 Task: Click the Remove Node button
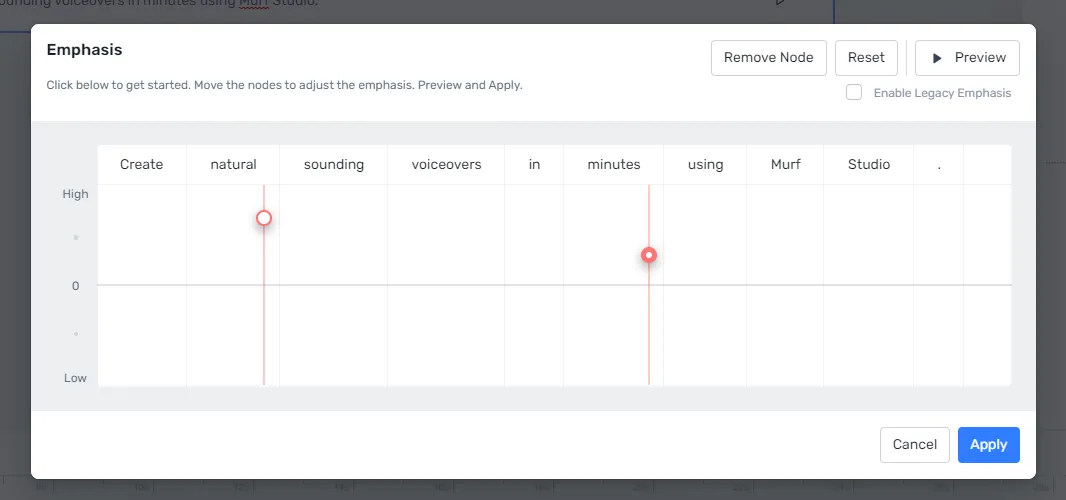point(768,58)
